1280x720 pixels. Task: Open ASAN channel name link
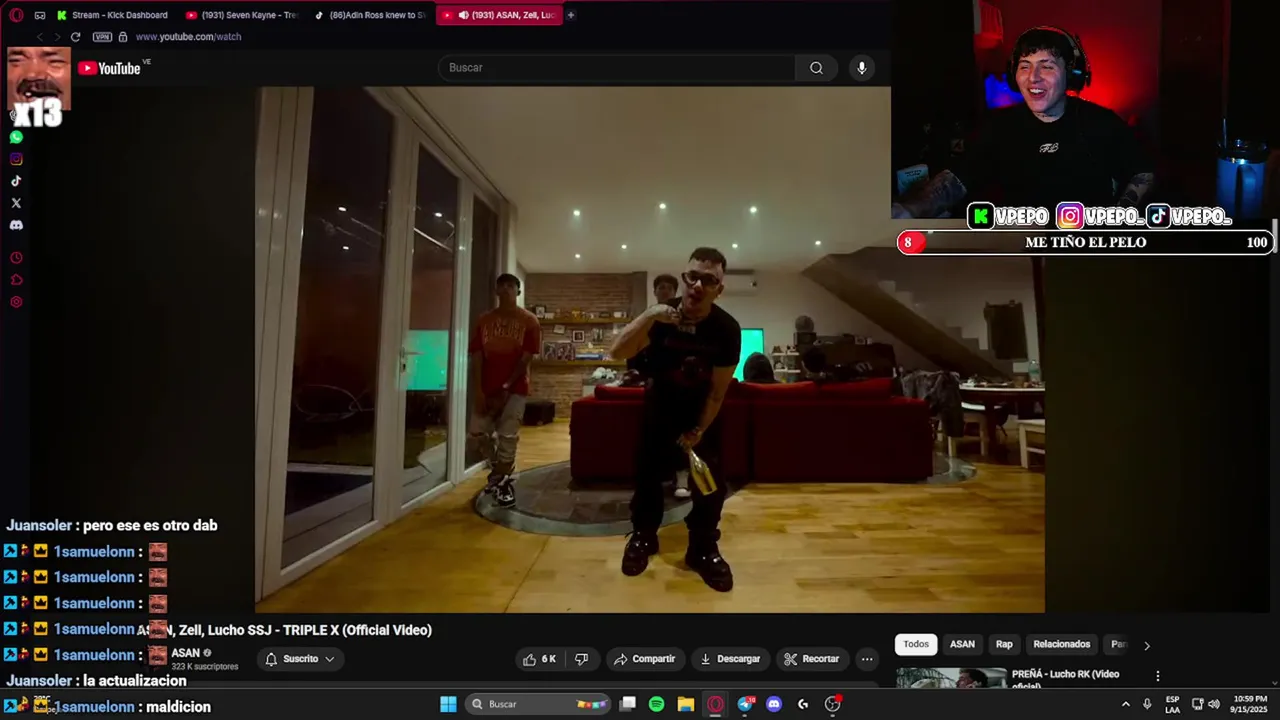(x=185, y=653)
